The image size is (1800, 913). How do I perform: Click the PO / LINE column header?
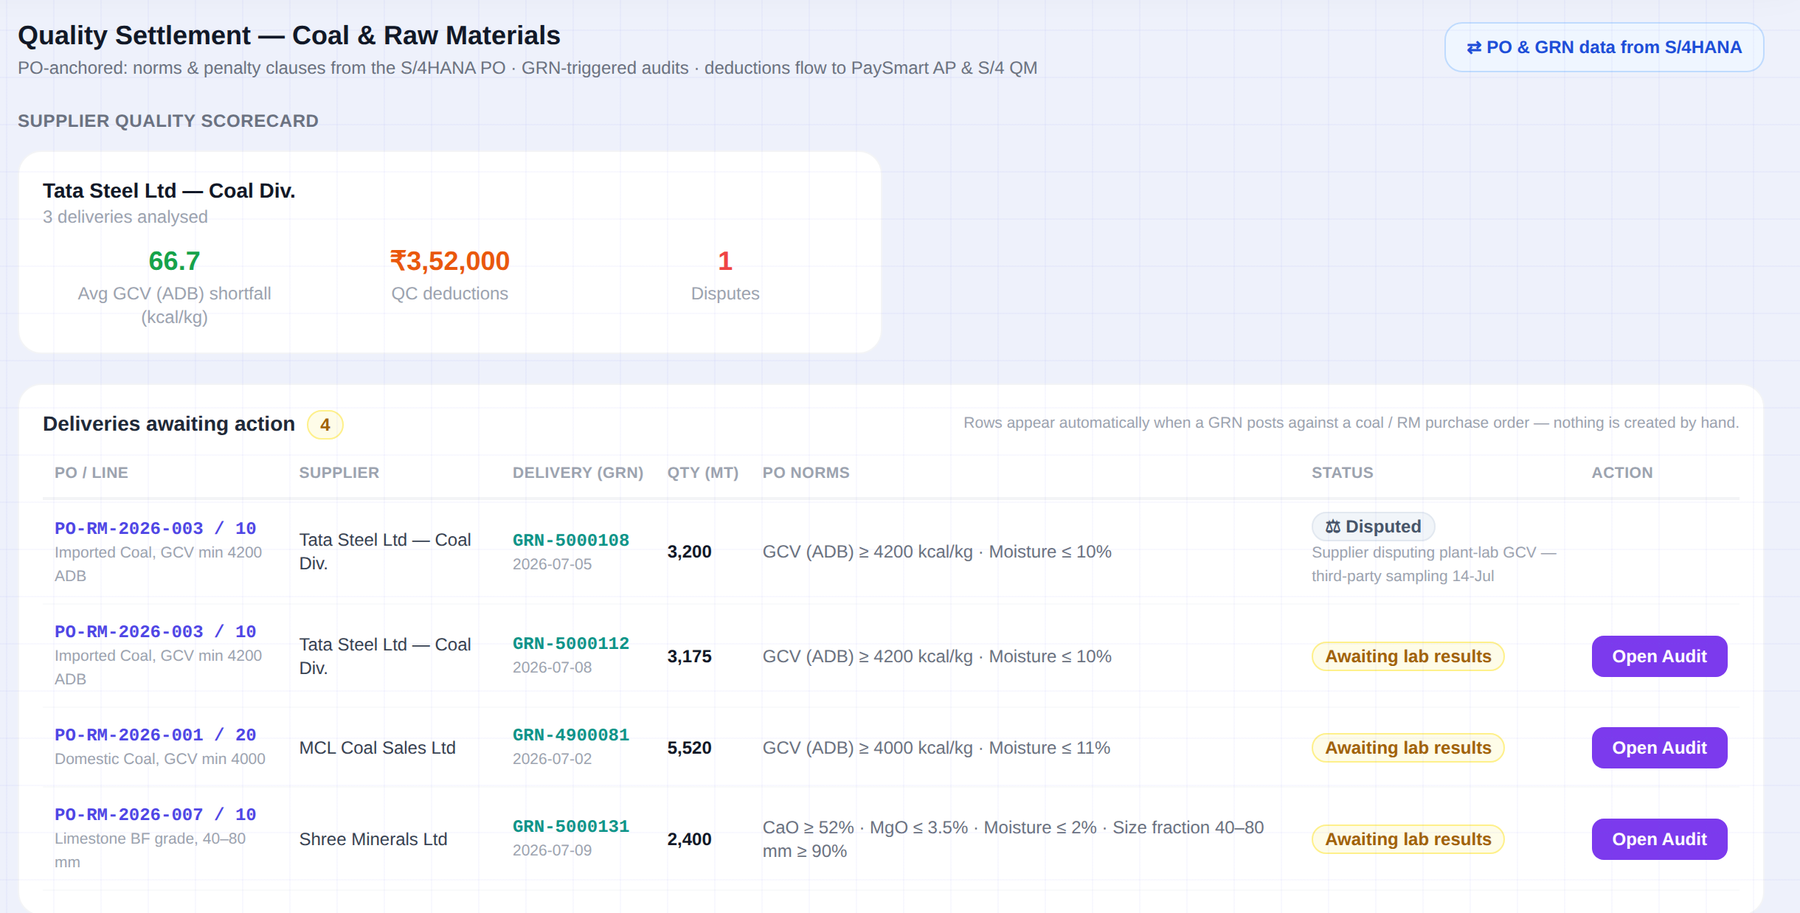91,473
